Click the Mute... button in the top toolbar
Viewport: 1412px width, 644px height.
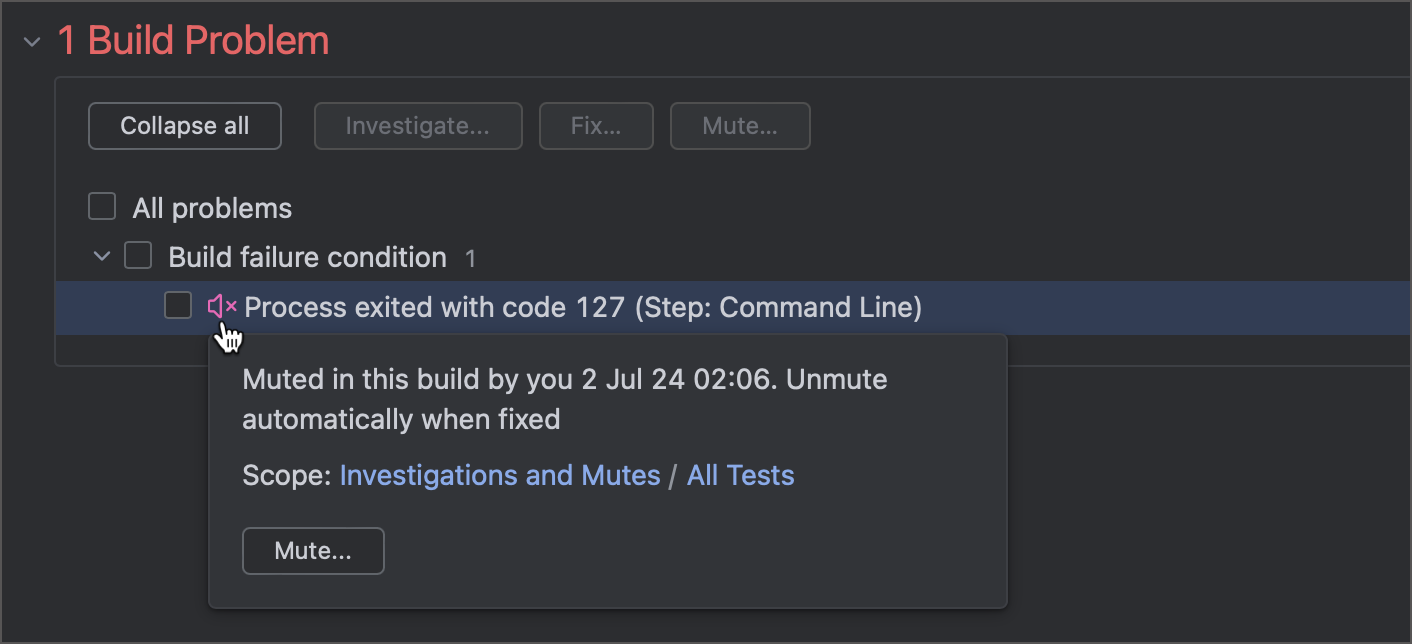pyautogui.click(x=740, y=126)
